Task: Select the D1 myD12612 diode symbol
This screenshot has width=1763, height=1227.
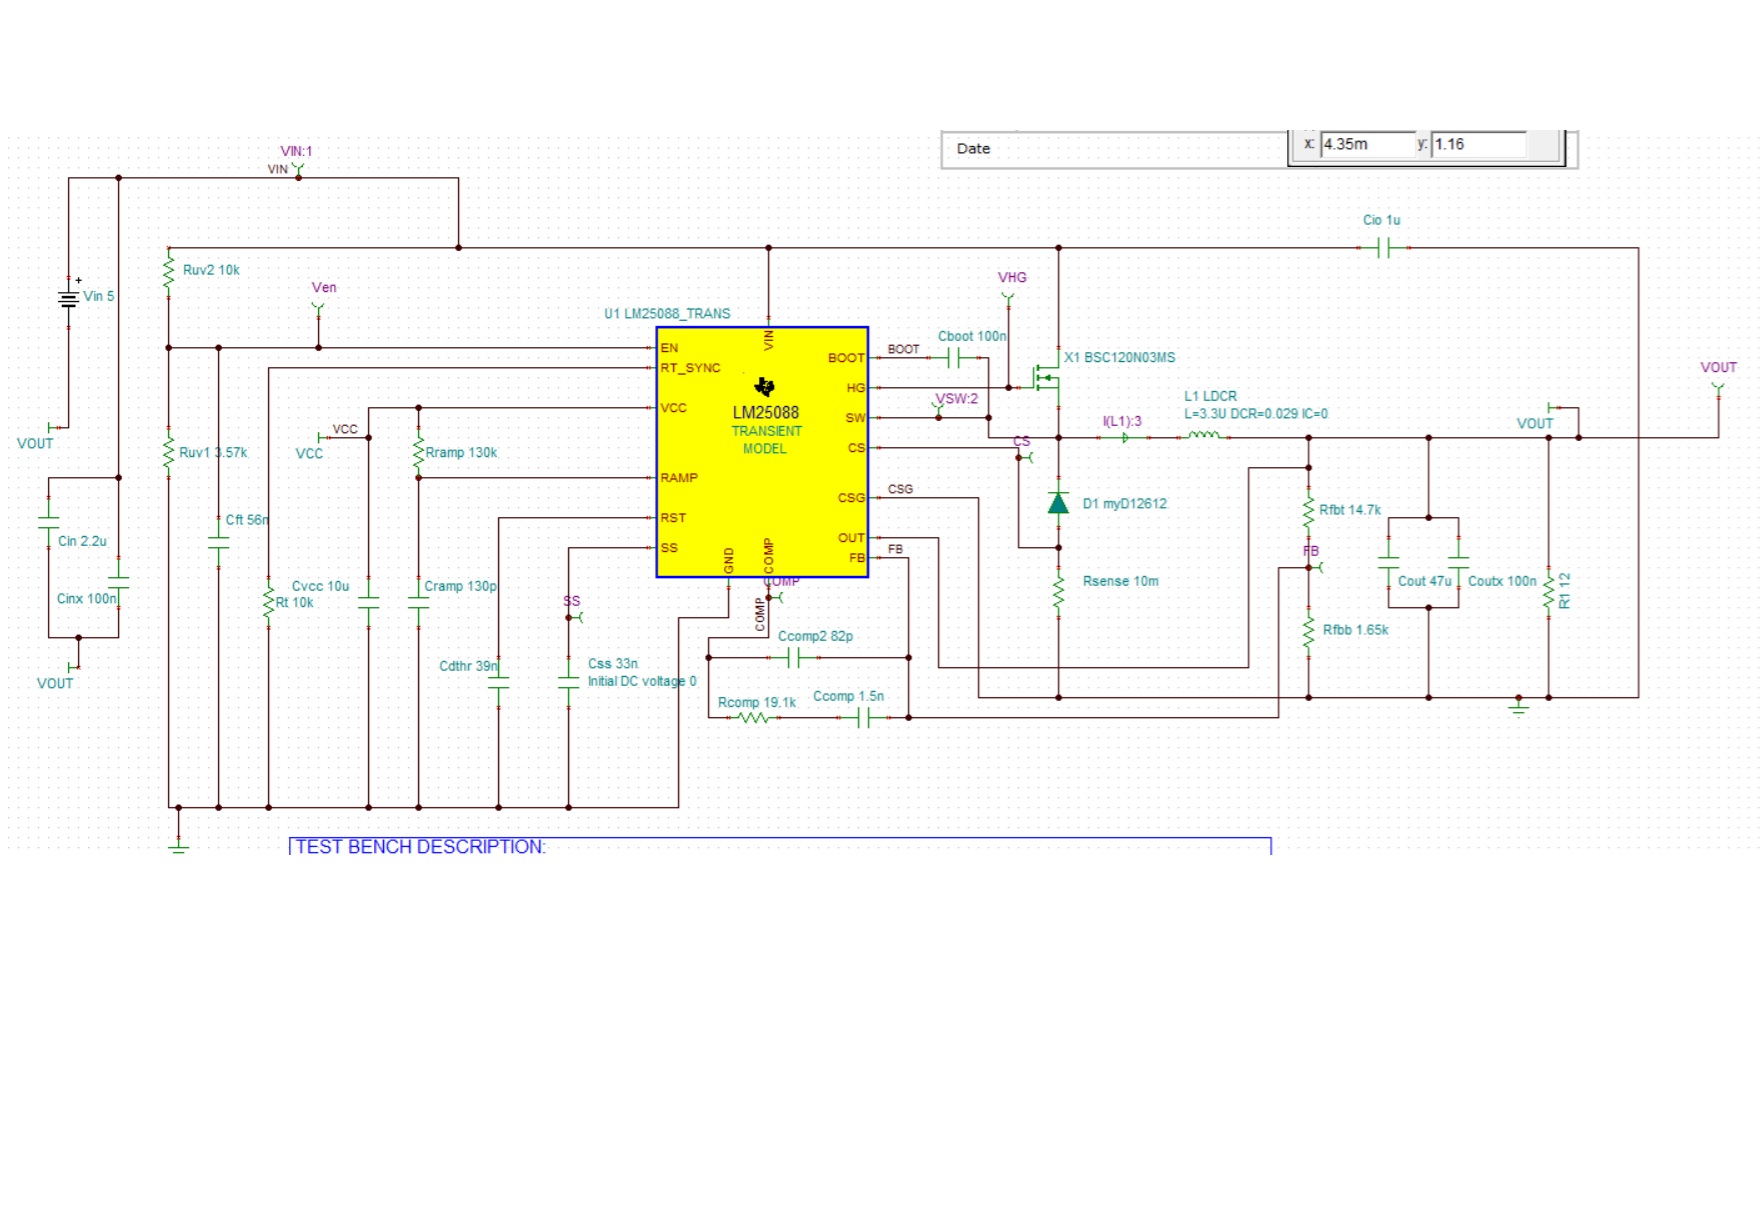Action: [1058, 503]
